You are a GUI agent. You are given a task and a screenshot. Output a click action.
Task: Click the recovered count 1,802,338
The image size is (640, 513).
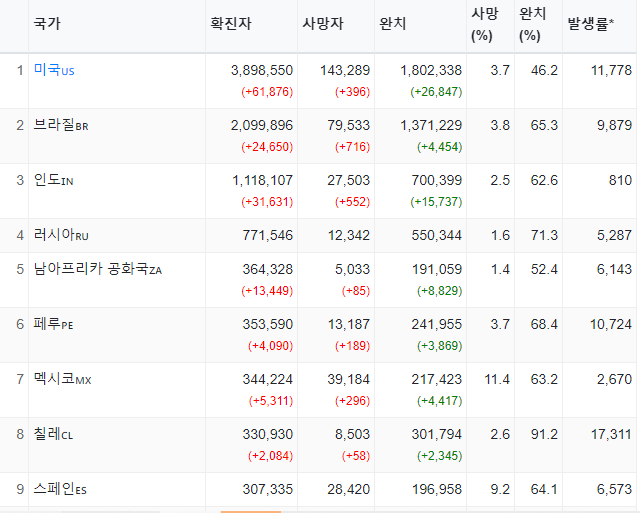click(x=431, y=70)
